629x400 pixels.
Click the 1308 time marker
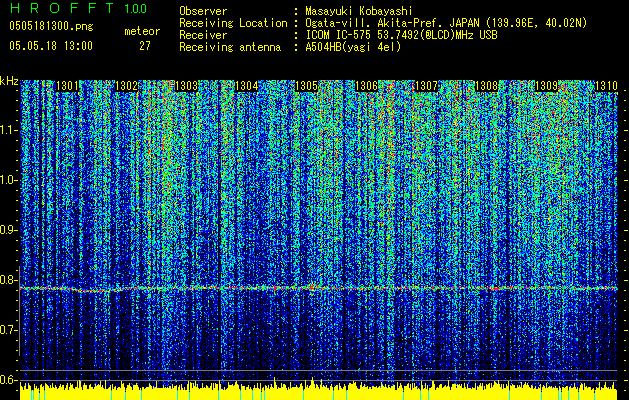pyautogui.click(x=487, y=87)
